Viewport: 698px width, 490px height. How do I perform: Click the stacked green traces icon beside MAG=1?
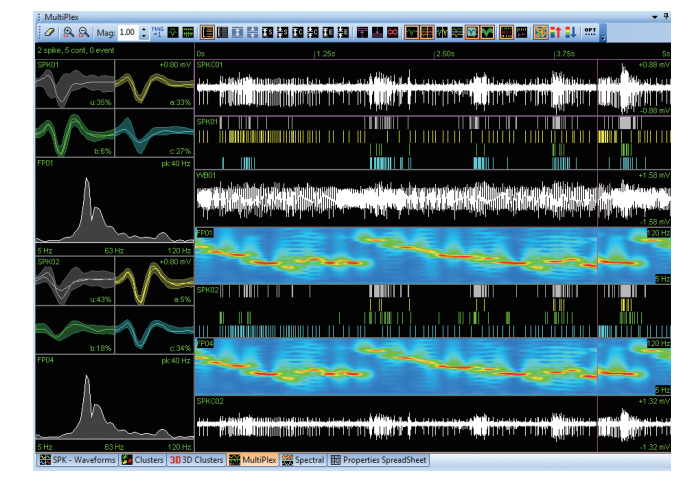coord(188,32)
